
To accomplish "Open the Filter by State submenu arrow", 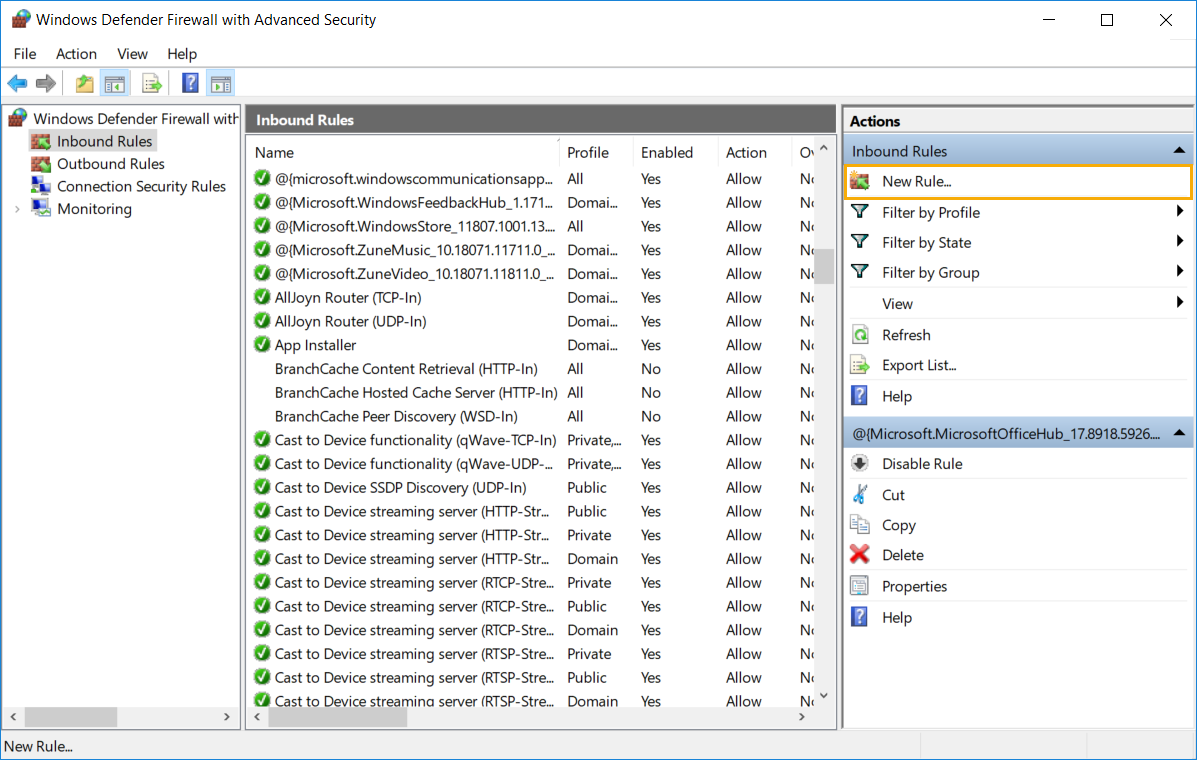I will pos(1180,241).
